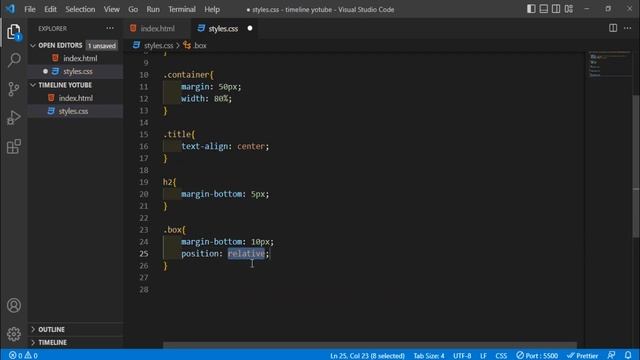Screen dimensions: 640x360
Task: Click the text-align property on line 16
Action: click(x=204, y=146)
